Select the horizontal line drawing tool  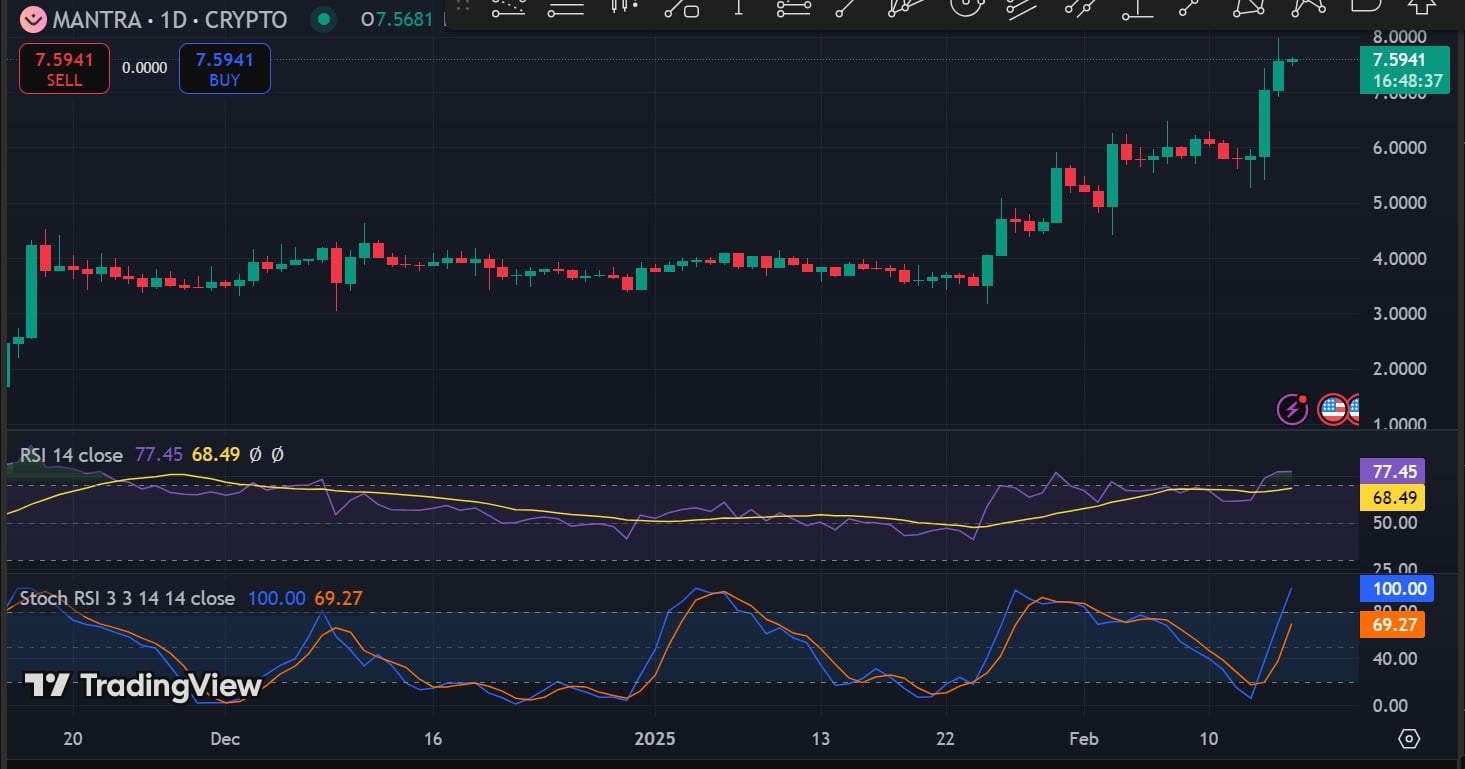[x=566, y=8]
